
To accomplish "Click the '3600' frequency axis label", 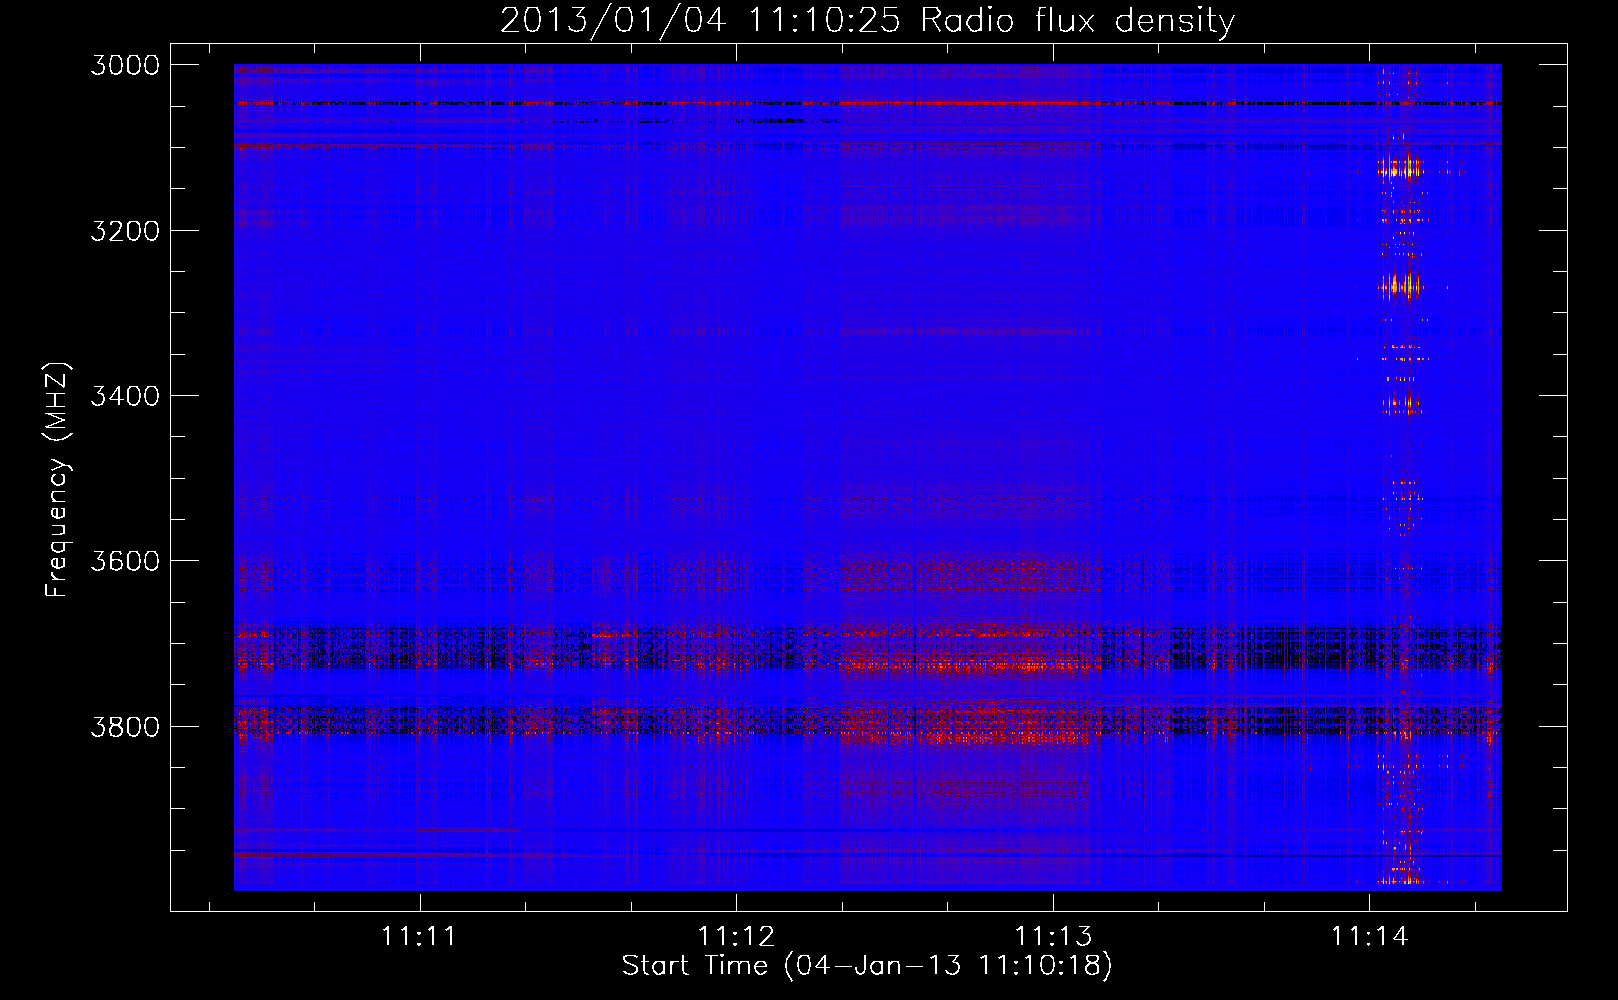I will (124, 561).
